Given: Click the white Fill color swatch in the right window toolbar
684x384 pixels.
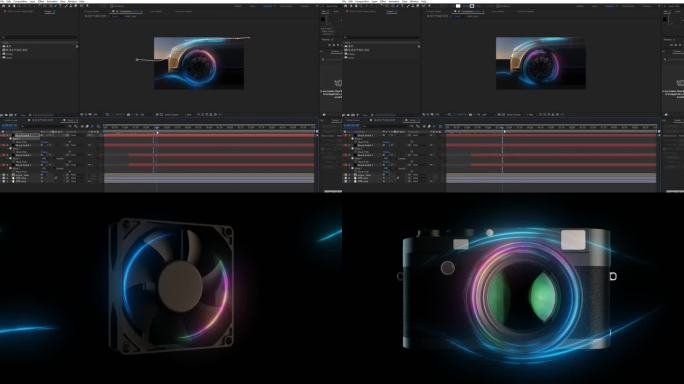Looking at the screenshot, I should 458,6.
